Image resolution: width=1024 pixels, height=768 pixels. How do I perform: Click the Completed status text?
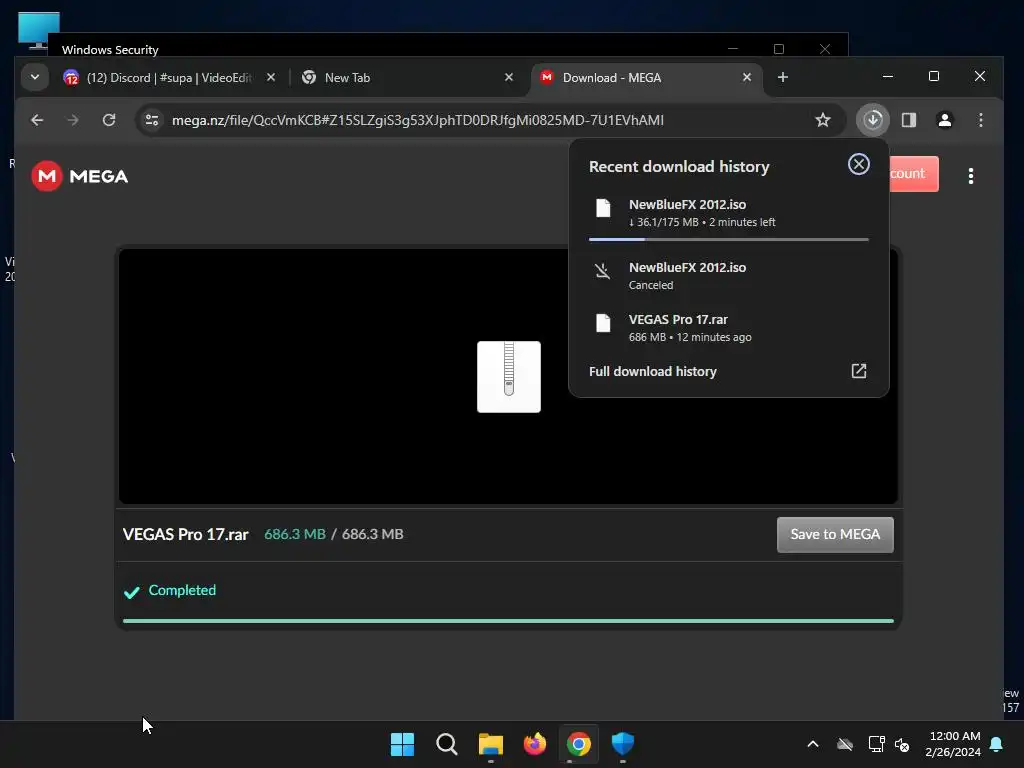pyautogui.click(x=182, y=590)
